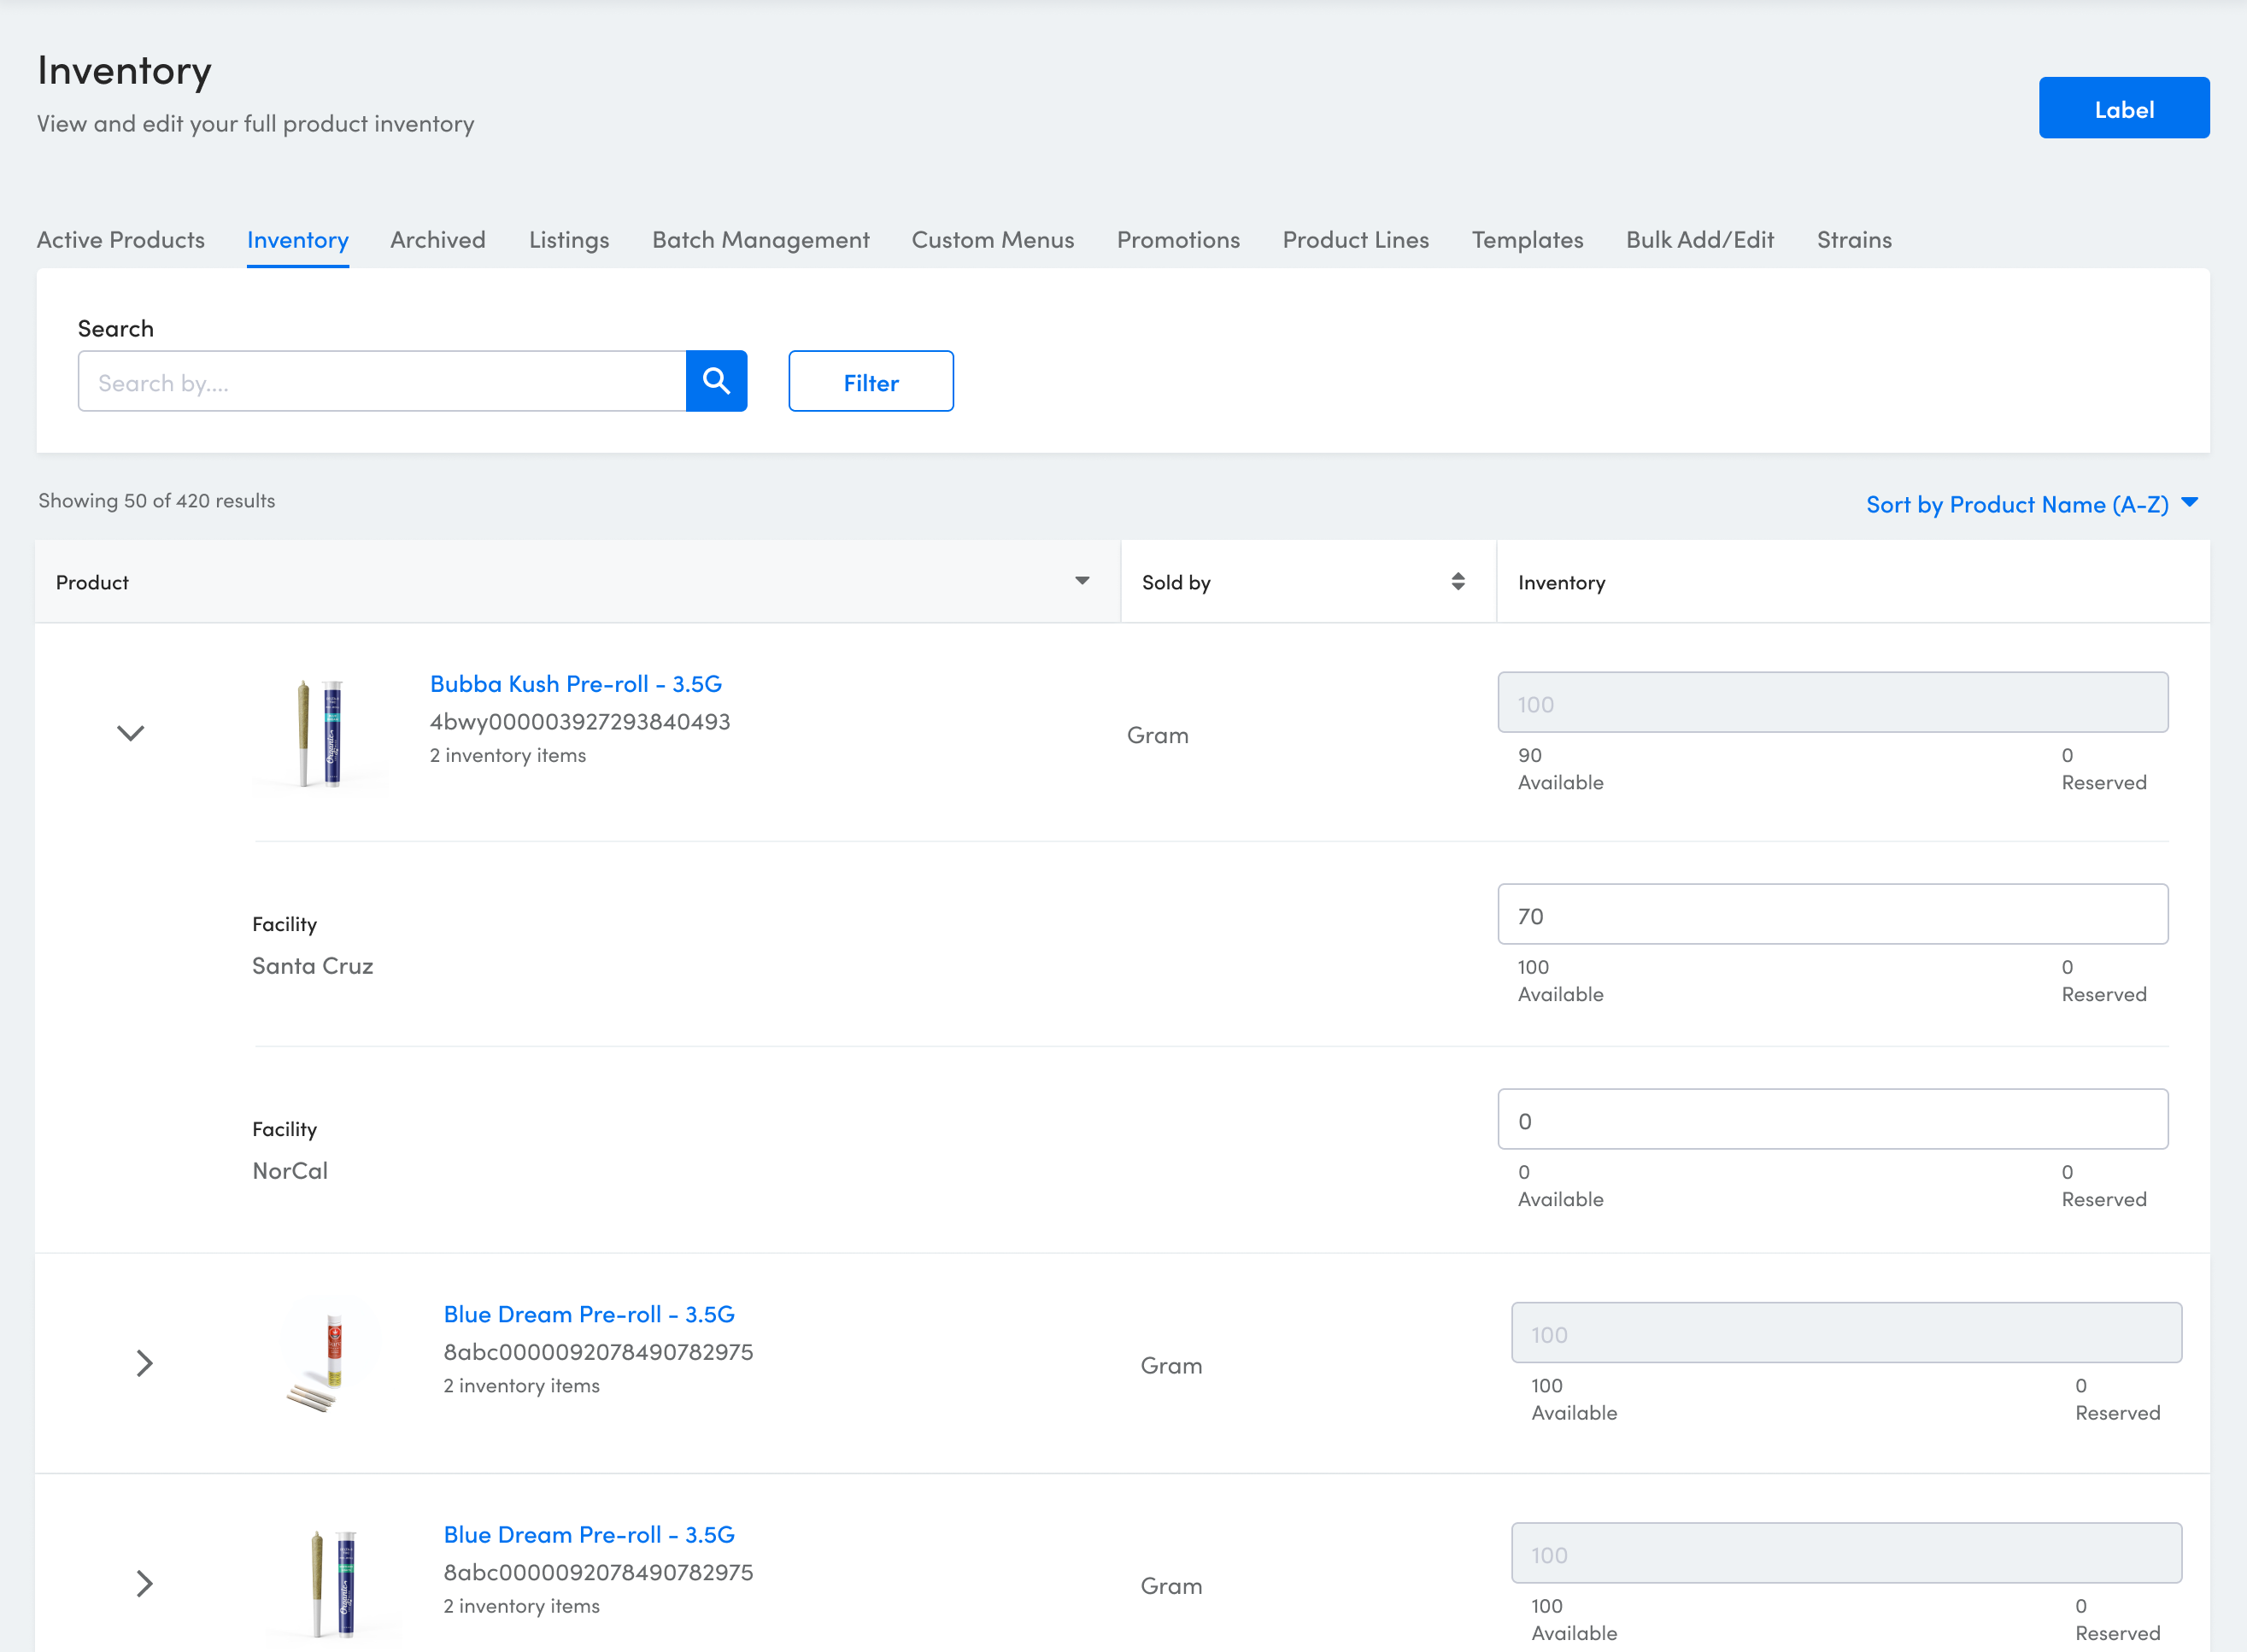
Task: Click the Santa Cruz facility name
Action: [x=313, y=966]
